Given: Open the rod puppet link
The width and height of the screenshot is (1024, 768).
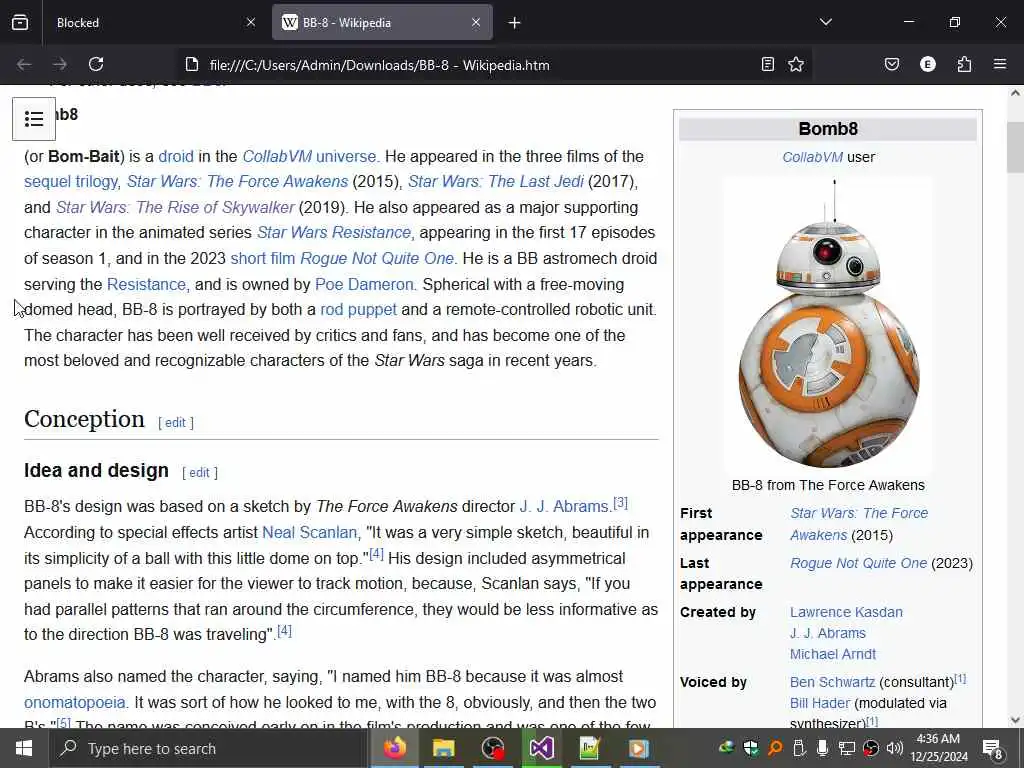Looking at the screenshot, I should click(359, 310).
